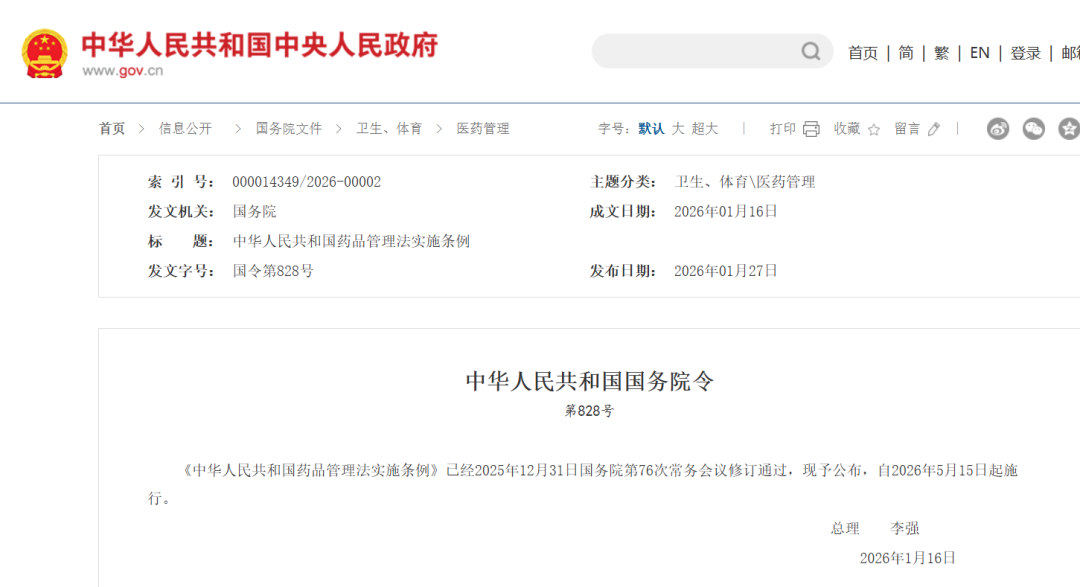Open 国务院文件 breadcrumb link

point(289,129)
